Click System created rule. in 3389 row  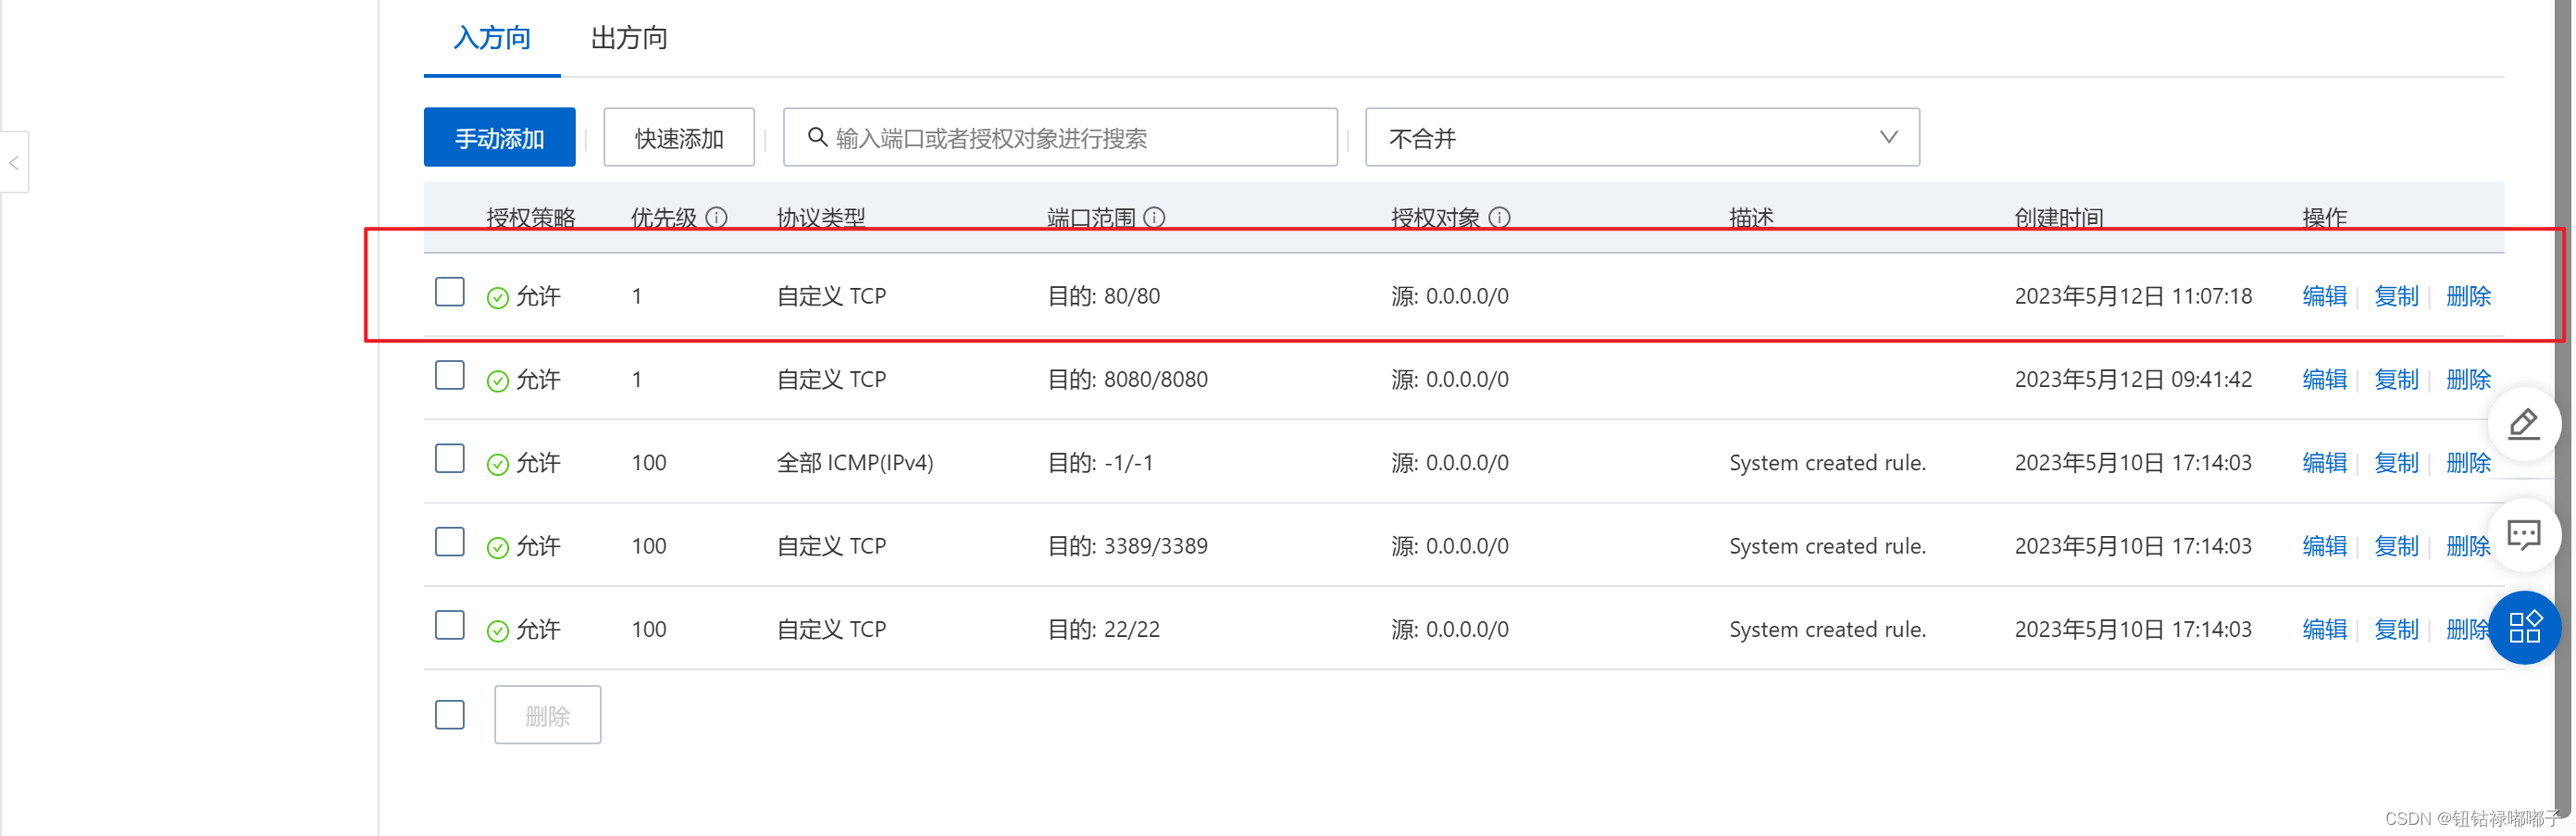click(x=1827, y=545)
